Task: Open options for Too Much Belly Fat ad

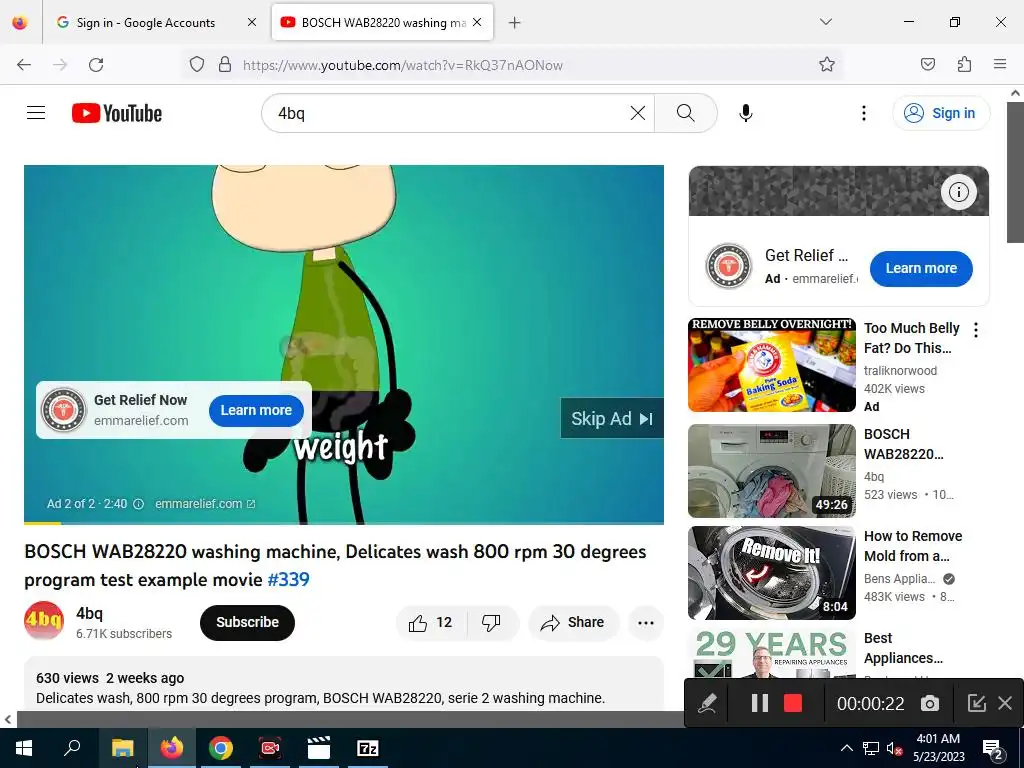Action: click(976, 330)
